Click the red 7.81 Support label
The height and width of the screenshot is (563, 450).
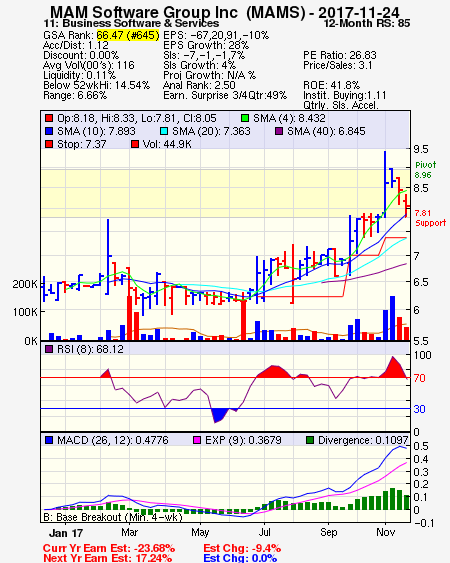(430, 218)
